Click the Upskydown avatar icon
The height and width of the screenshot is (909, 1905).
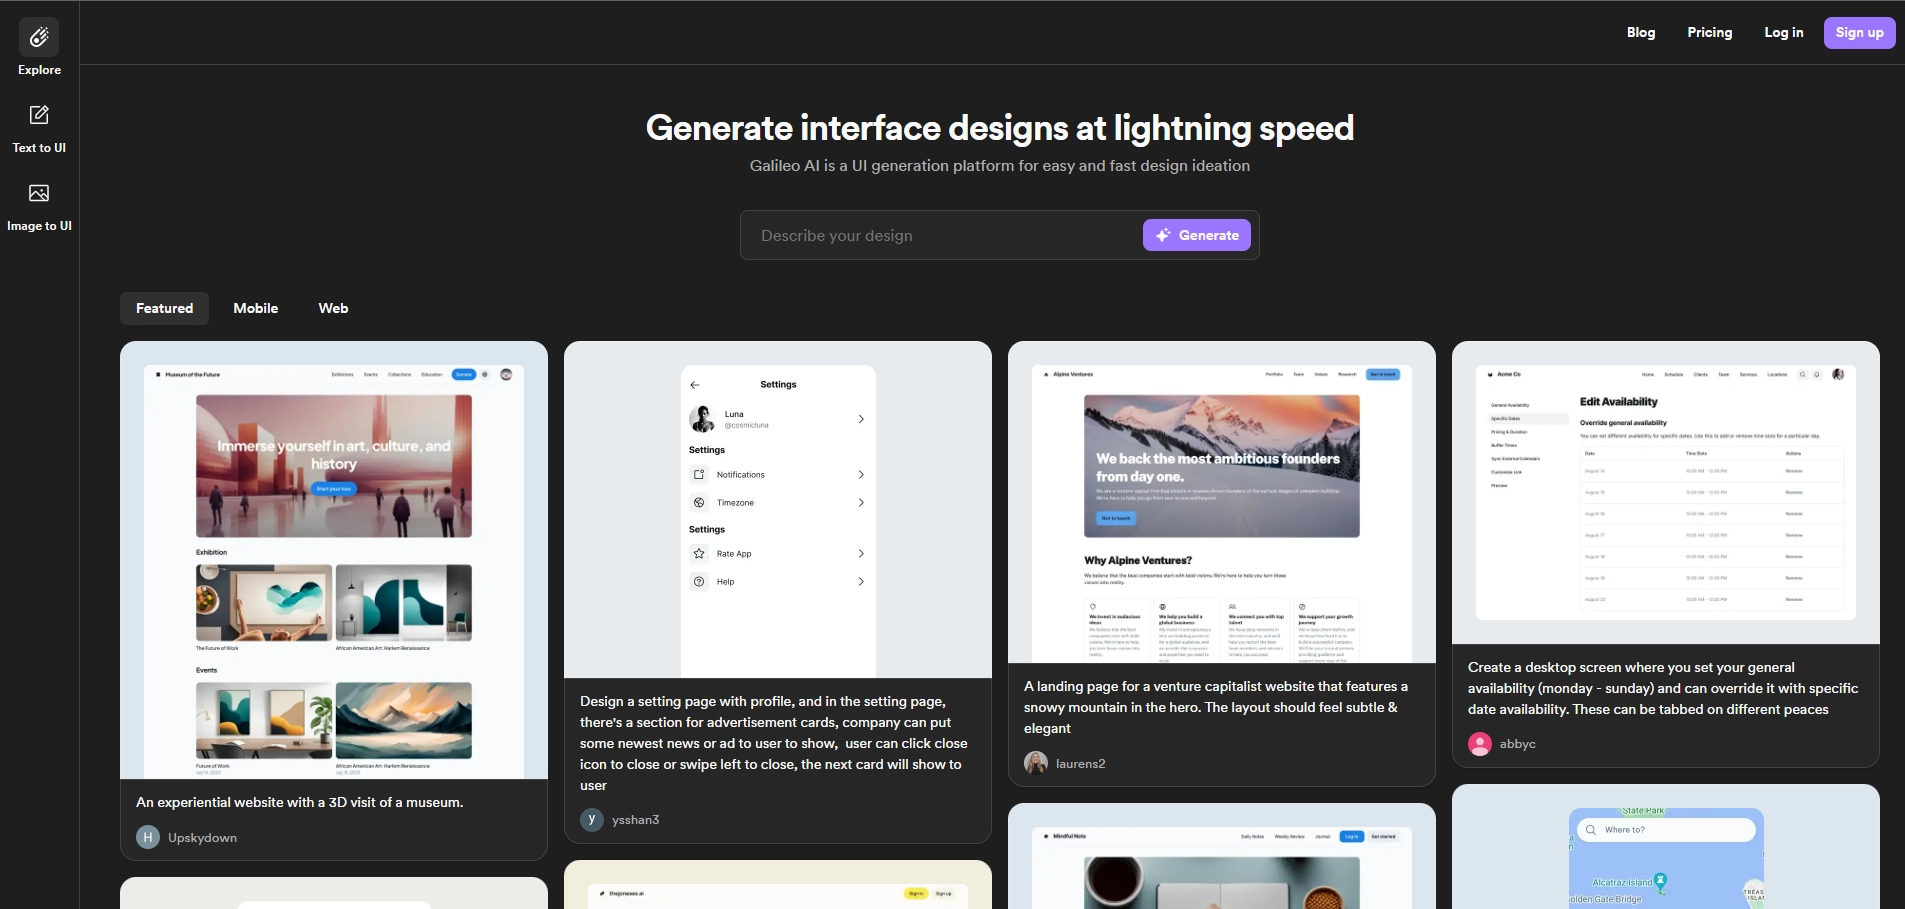[148, 837]
